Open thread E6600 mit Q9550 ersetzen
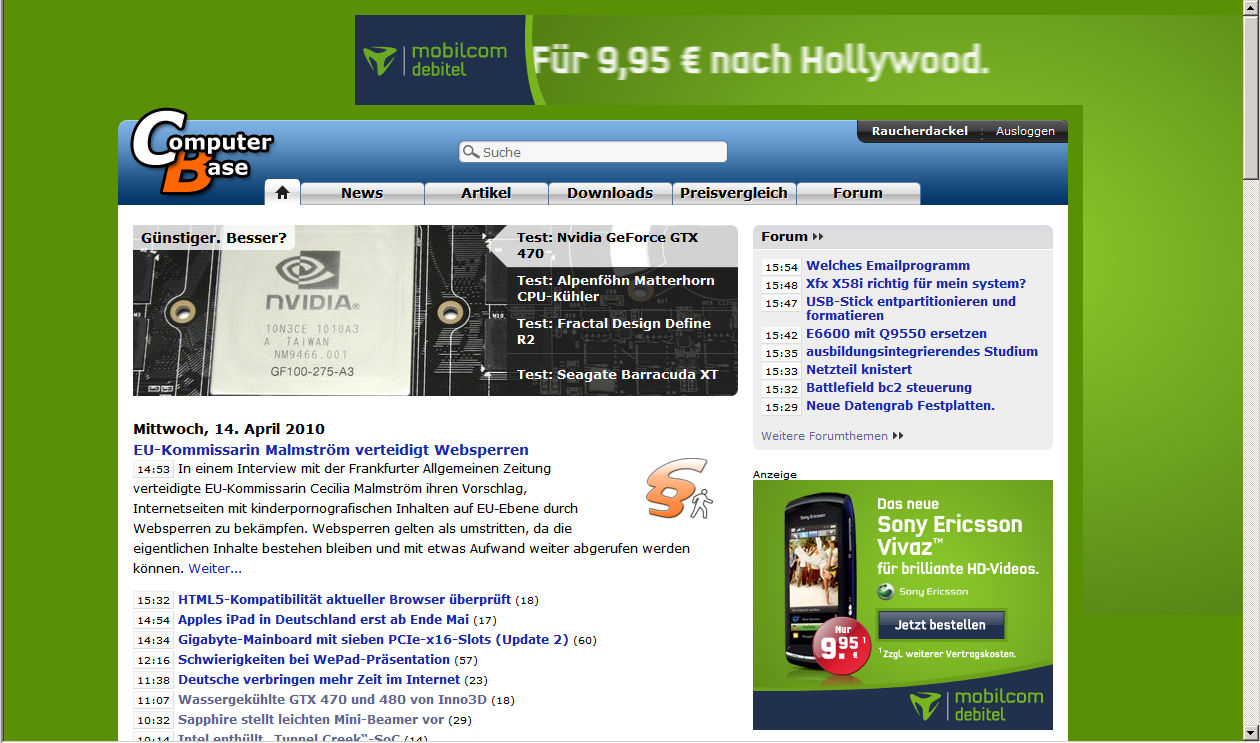The image size is (1260, 743). (896, 333)
